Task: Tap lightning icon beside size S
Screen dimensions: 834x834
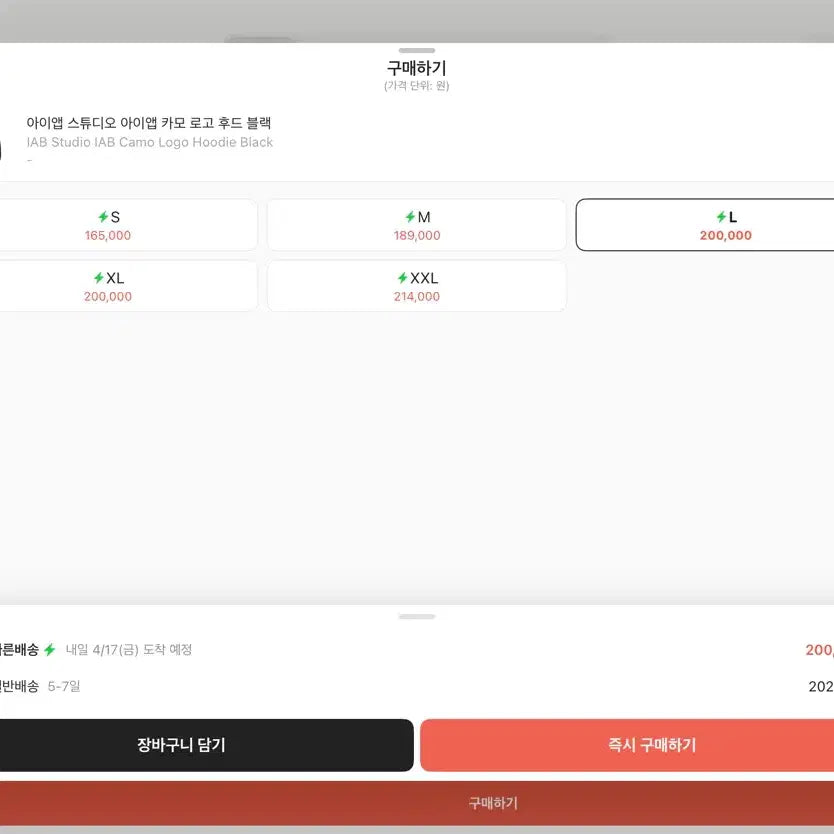Action: [x=103, y=217]
